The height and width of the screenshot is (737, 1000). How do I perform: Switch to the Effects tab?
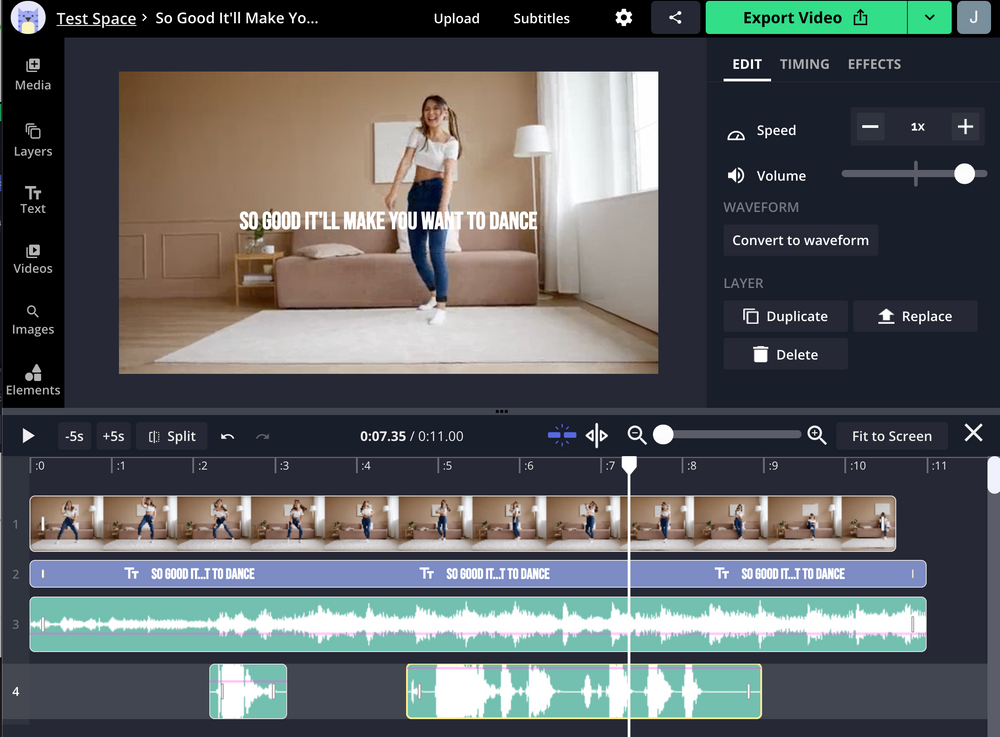point(873,64)
